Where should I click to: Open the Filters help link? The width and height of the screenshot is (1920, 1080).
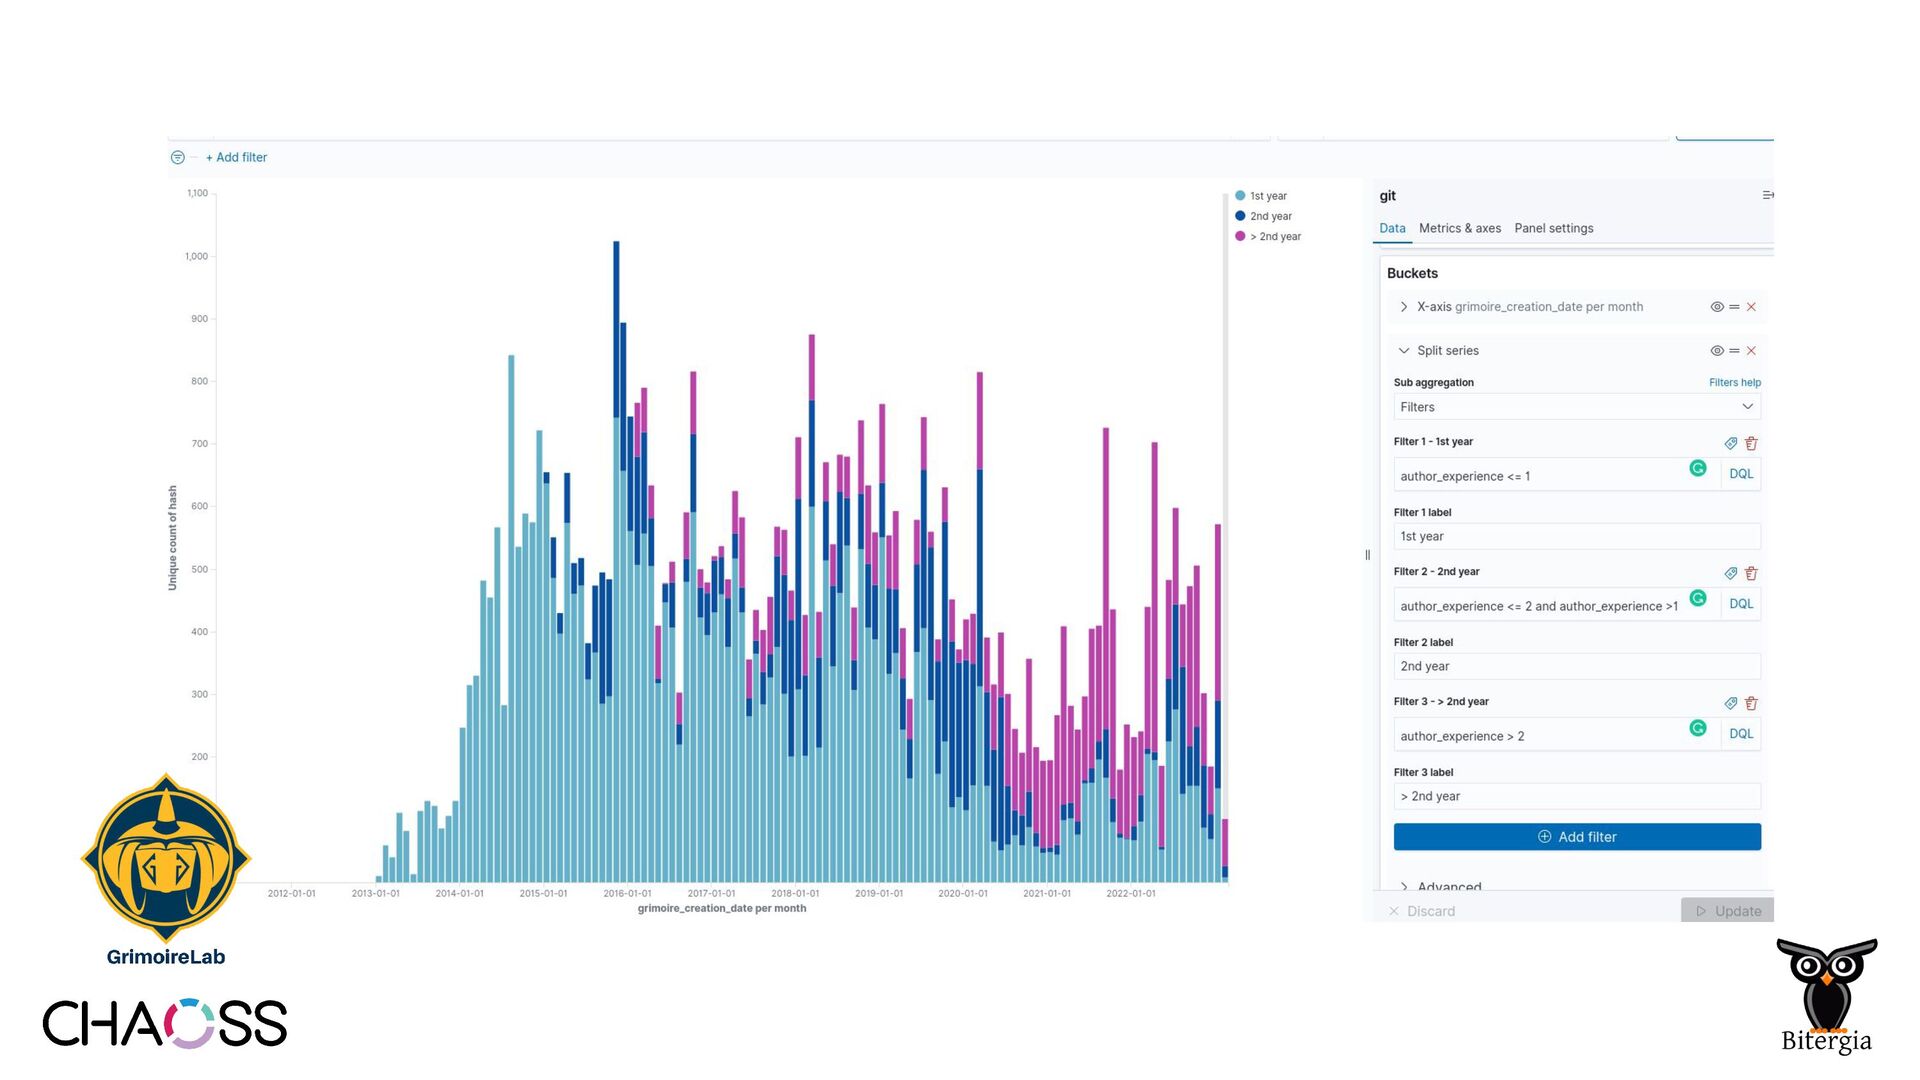click(1734, 382)
